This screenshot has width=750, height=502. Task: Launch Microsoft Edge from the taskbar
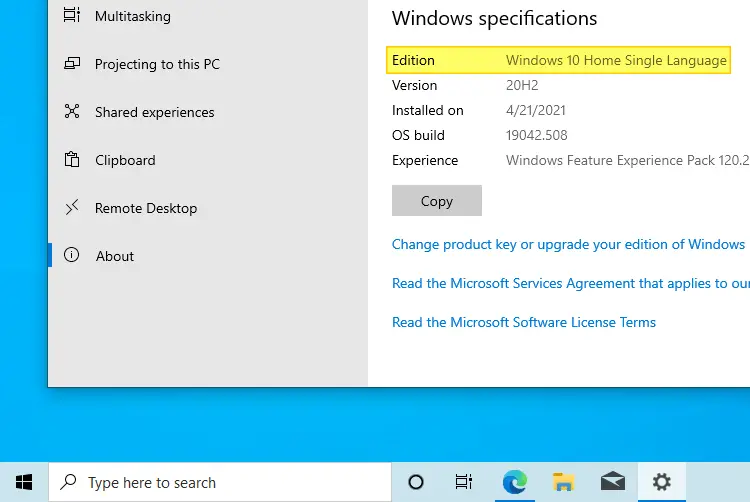pyautogui.click(x=515, y=482)
